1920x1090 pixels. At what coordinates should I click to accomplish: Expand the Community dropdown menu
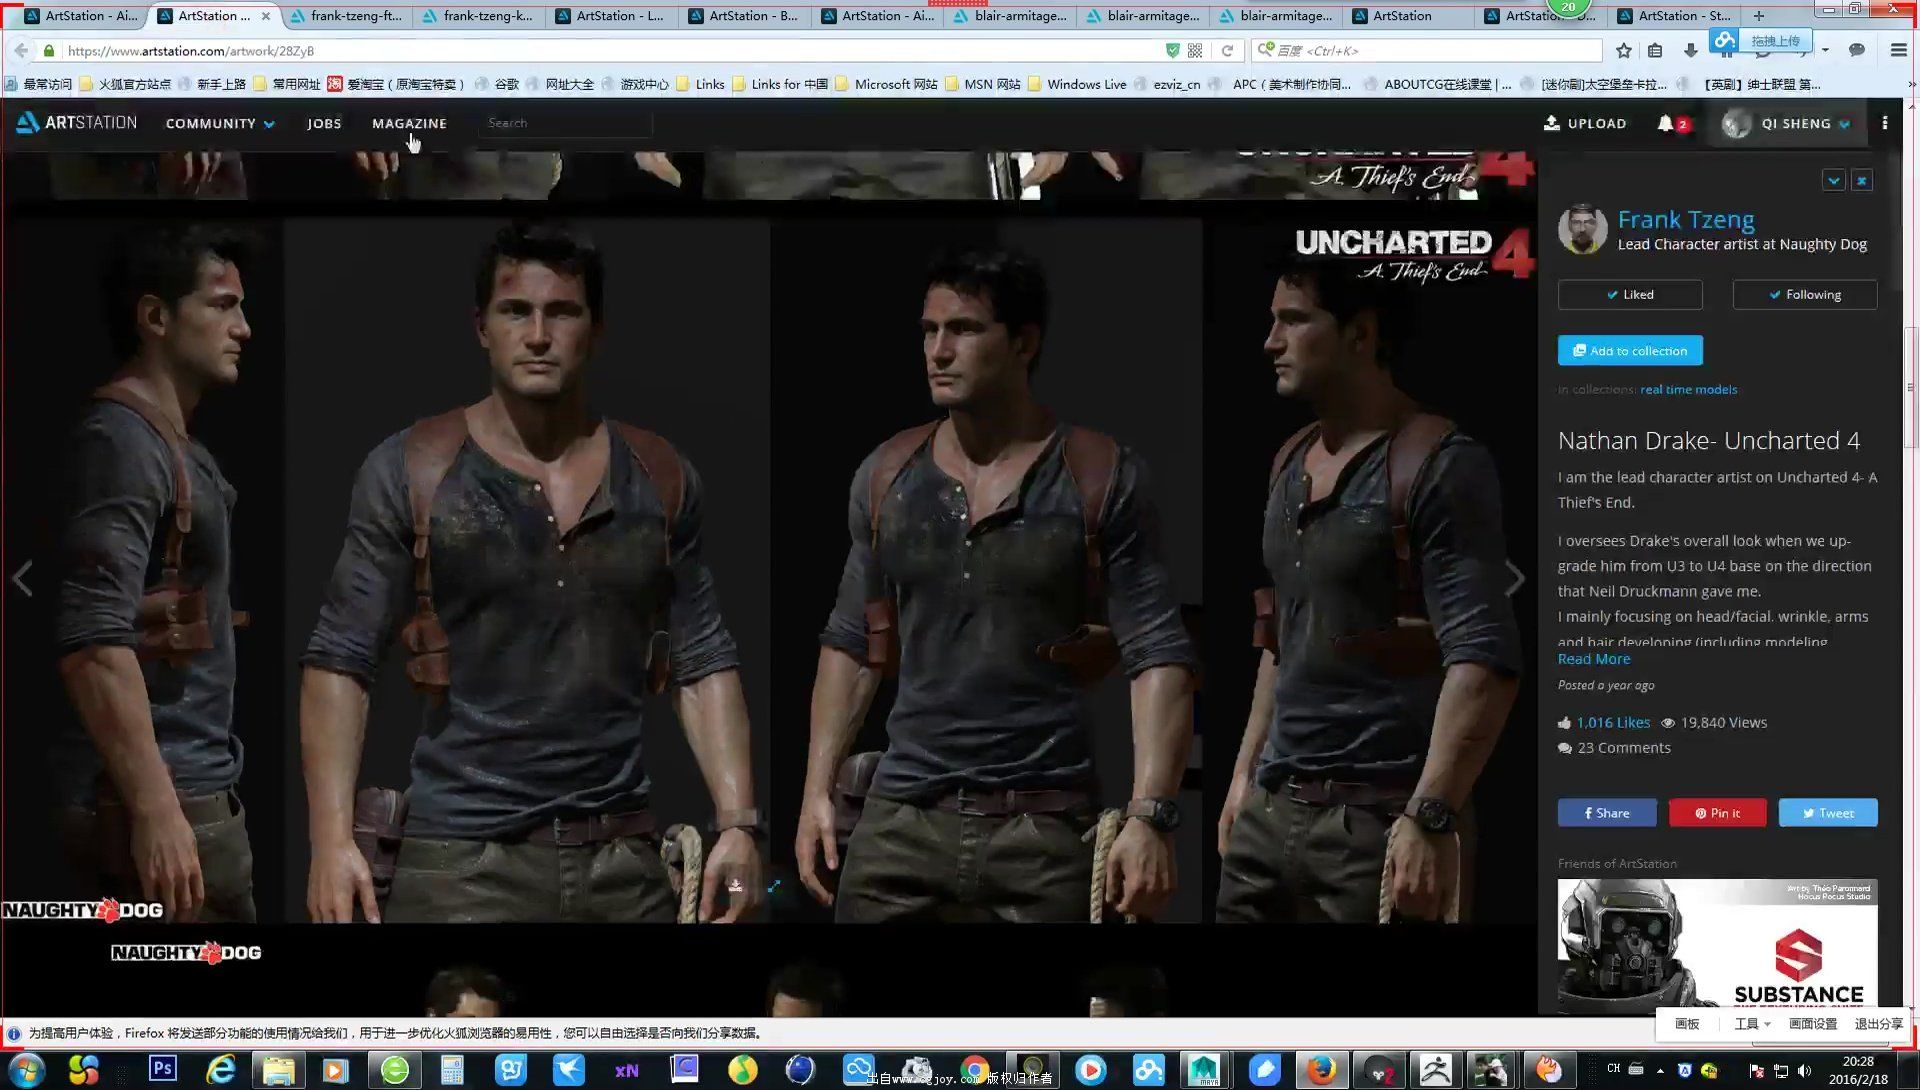click(x=220, y=124)
